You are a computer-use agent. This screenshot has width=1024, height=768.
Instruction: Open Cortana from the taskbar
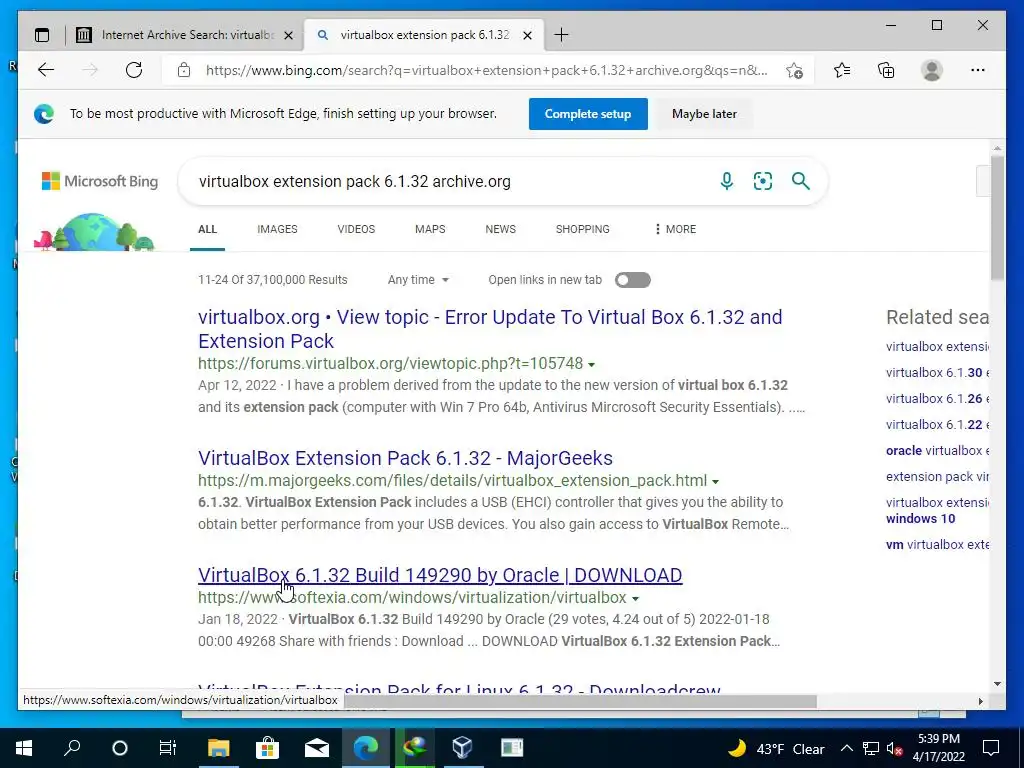point(120,748)
